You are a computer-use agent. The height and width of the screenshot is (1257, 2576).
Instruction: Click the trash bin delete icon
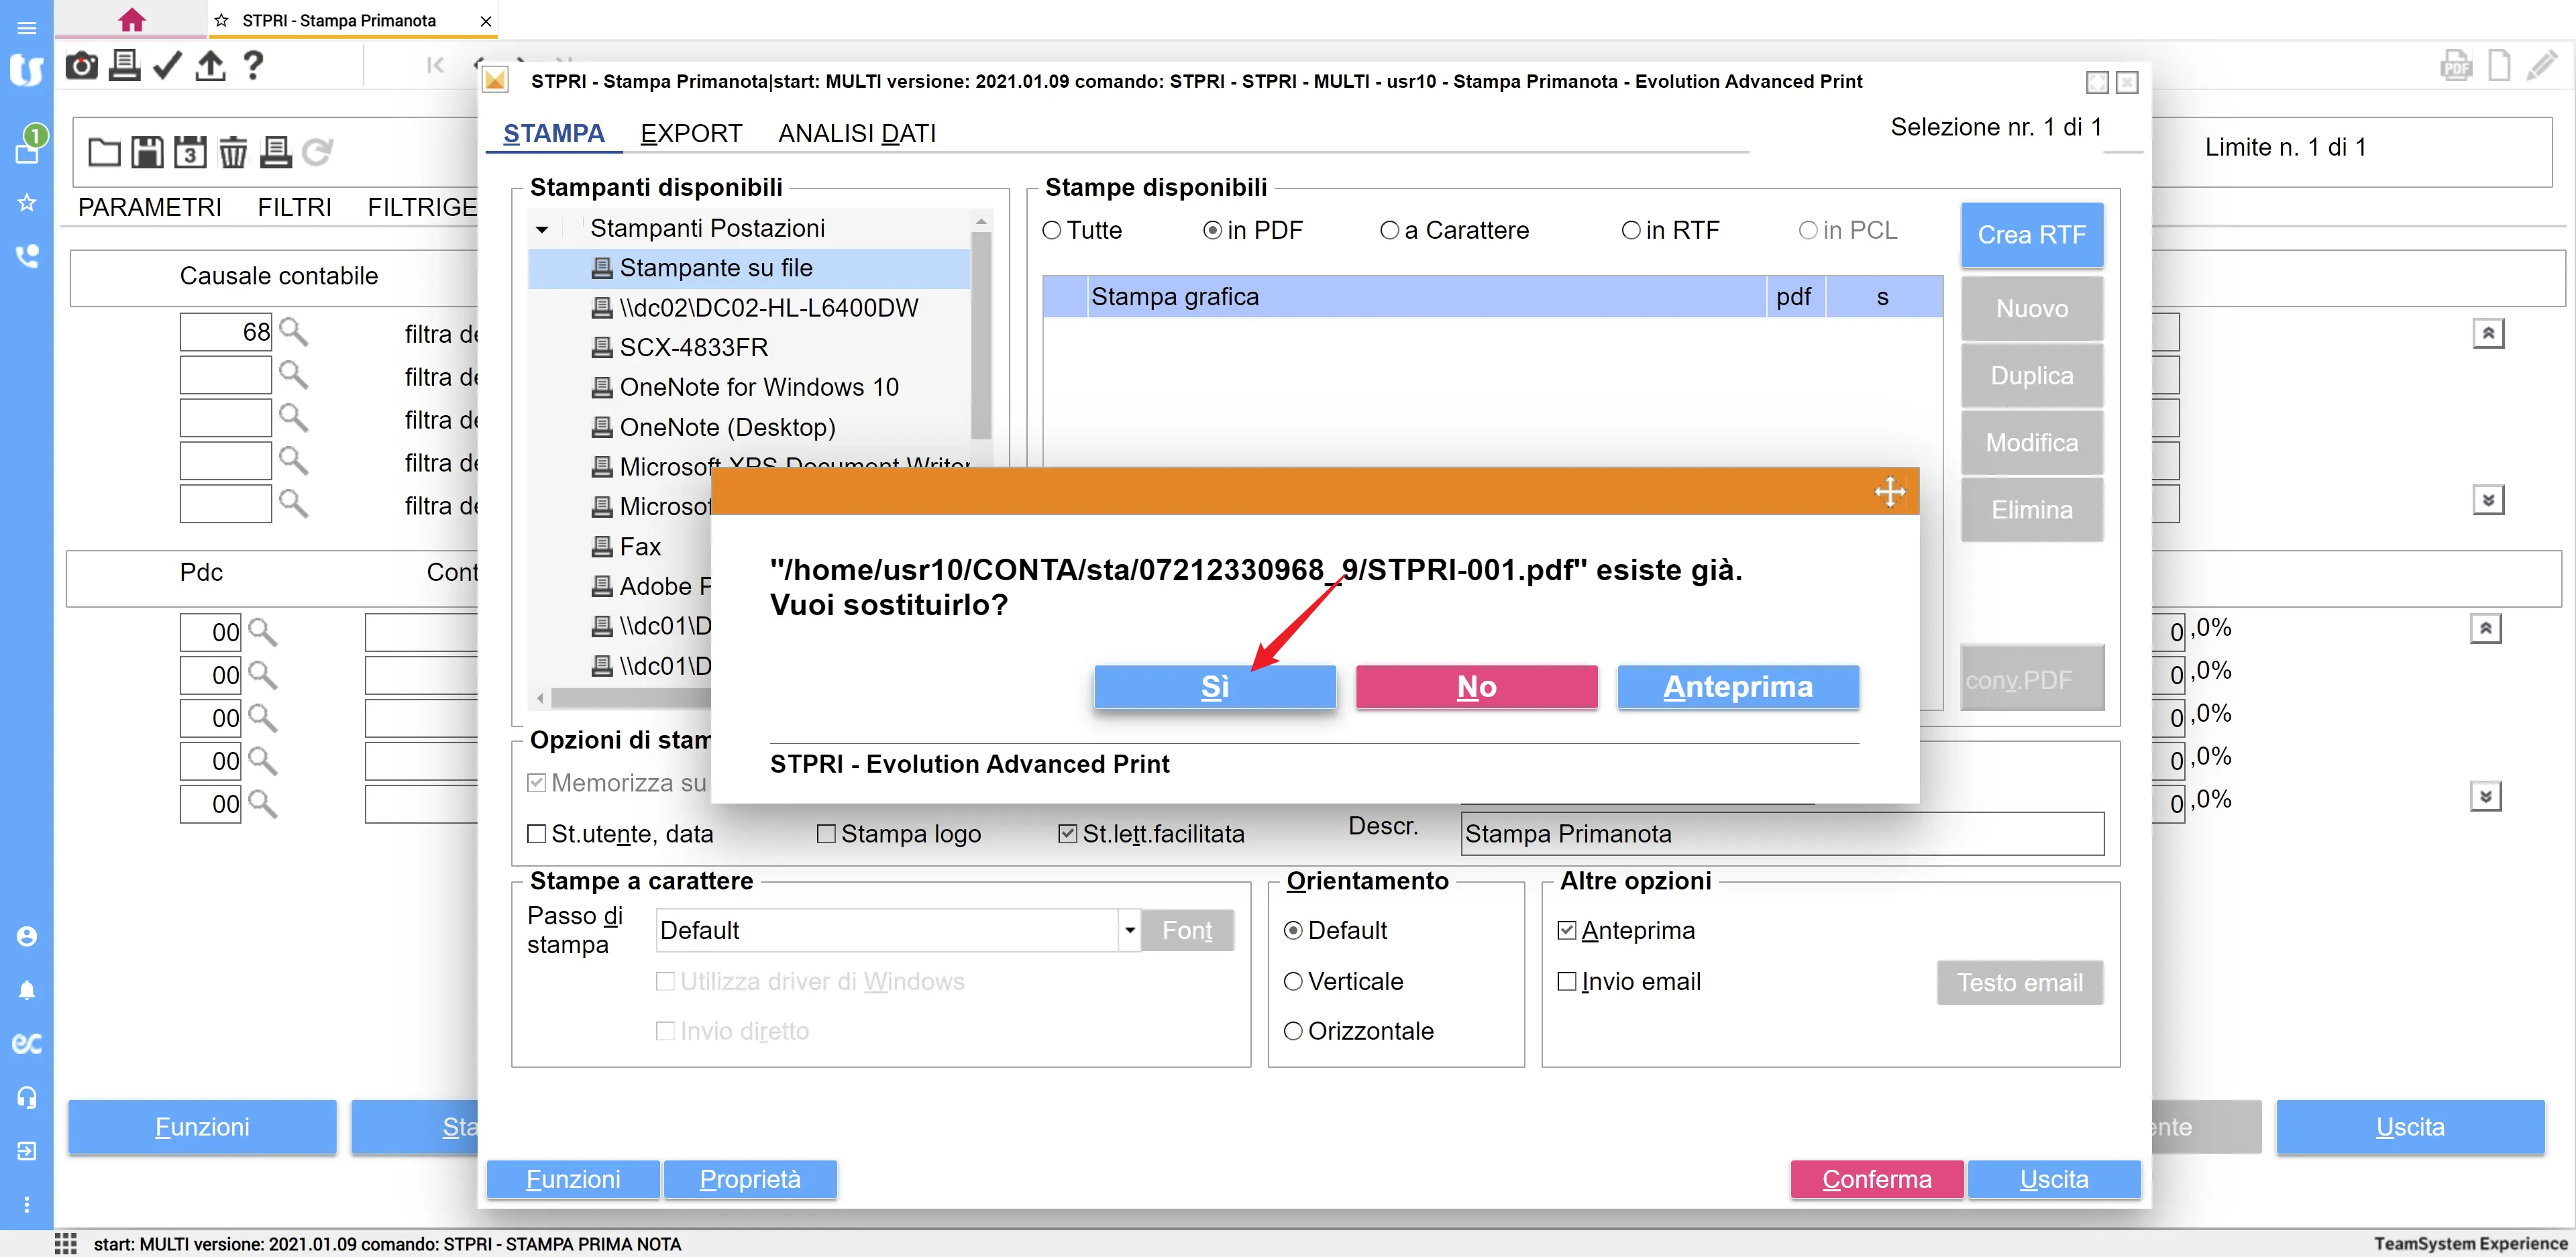pos(232,152)
